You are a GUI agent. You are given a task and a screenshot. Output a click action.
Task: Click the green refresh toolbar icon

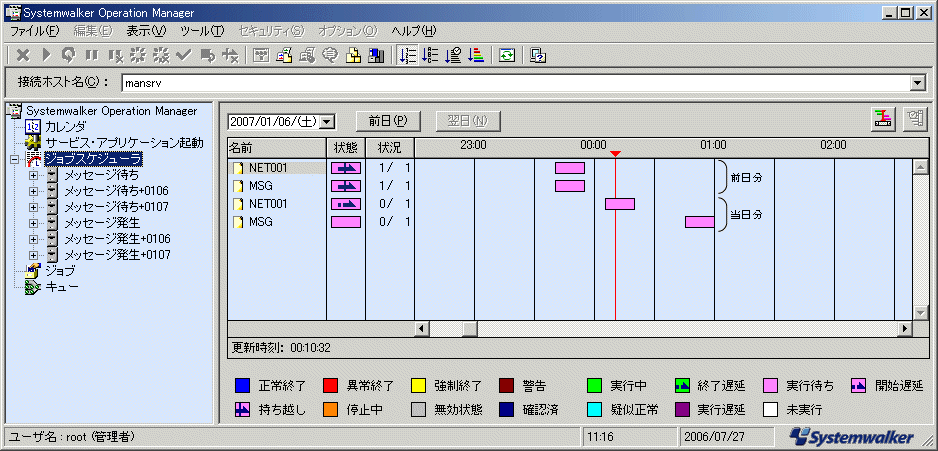click(x=507, y=56)
